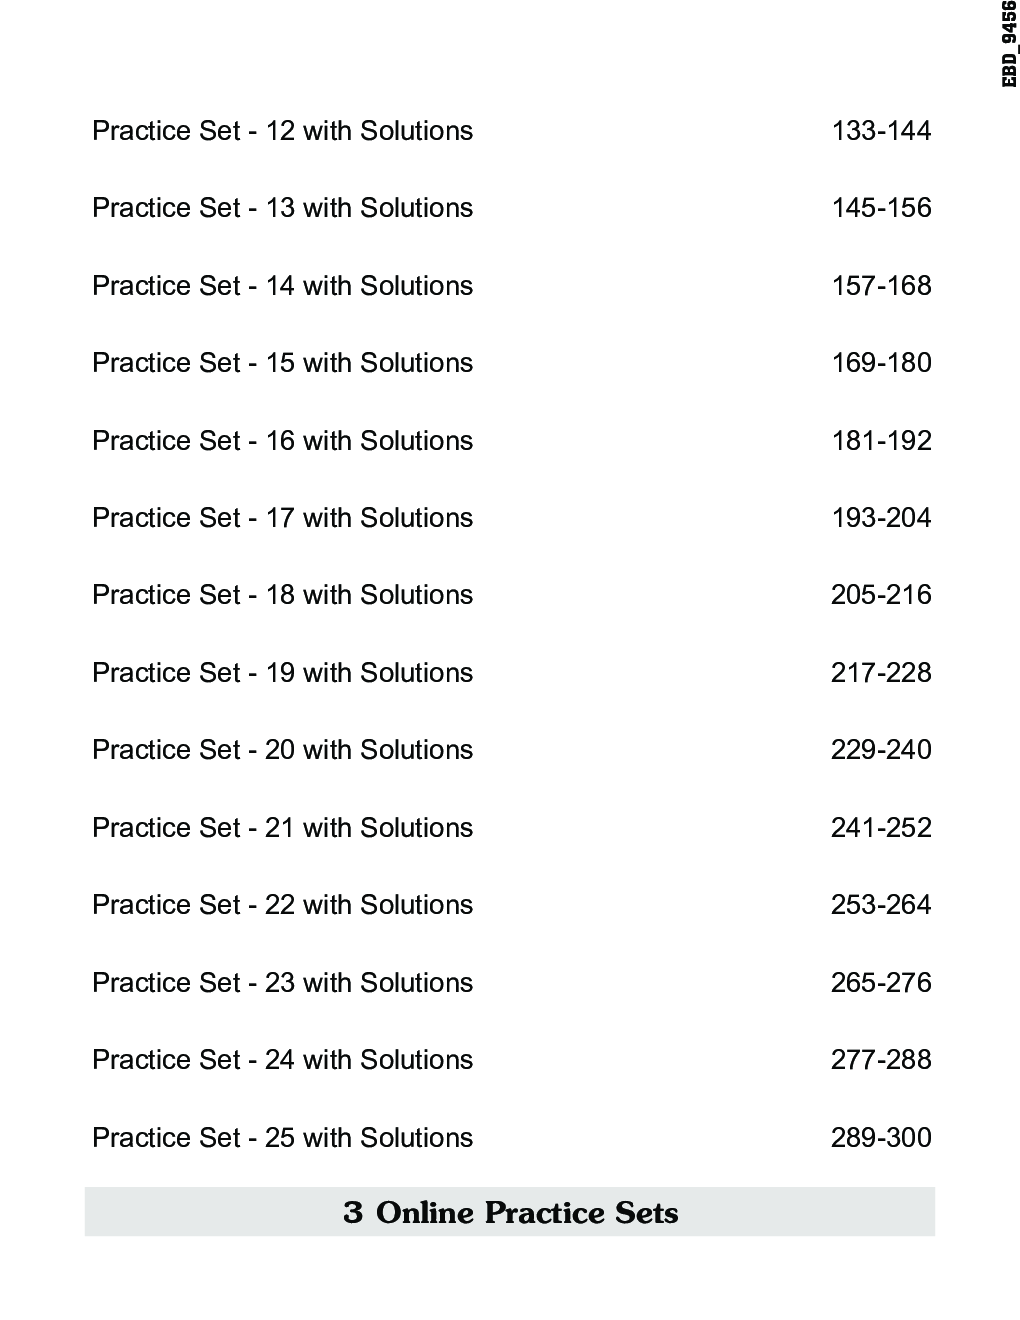Click the page range 133-144

(881, 131)
